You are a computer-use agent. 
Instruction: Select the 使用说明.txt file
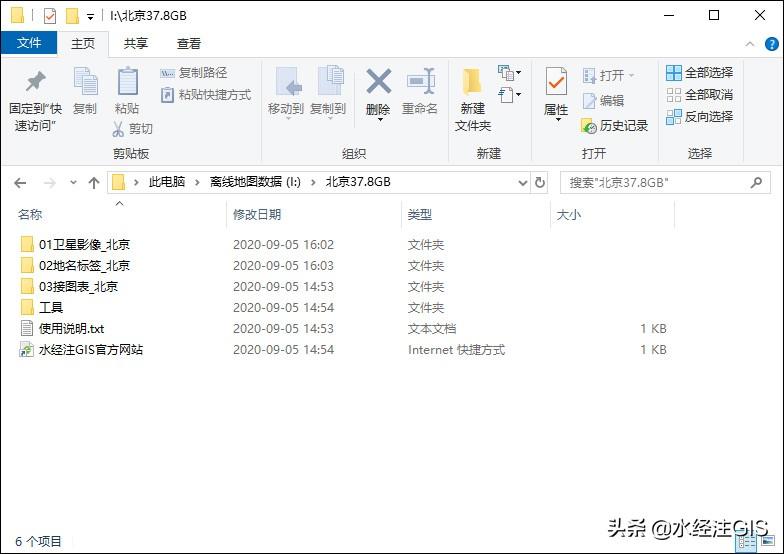click(x=71, y=329)
